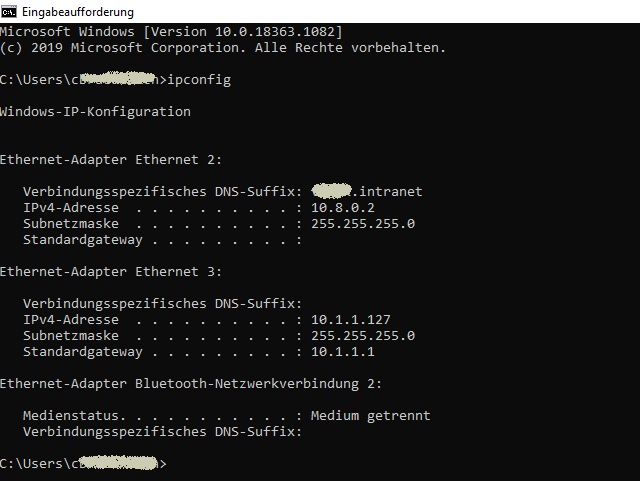Select the Ethernet-Adapter Ethernet 3 heading

point(111,272)
